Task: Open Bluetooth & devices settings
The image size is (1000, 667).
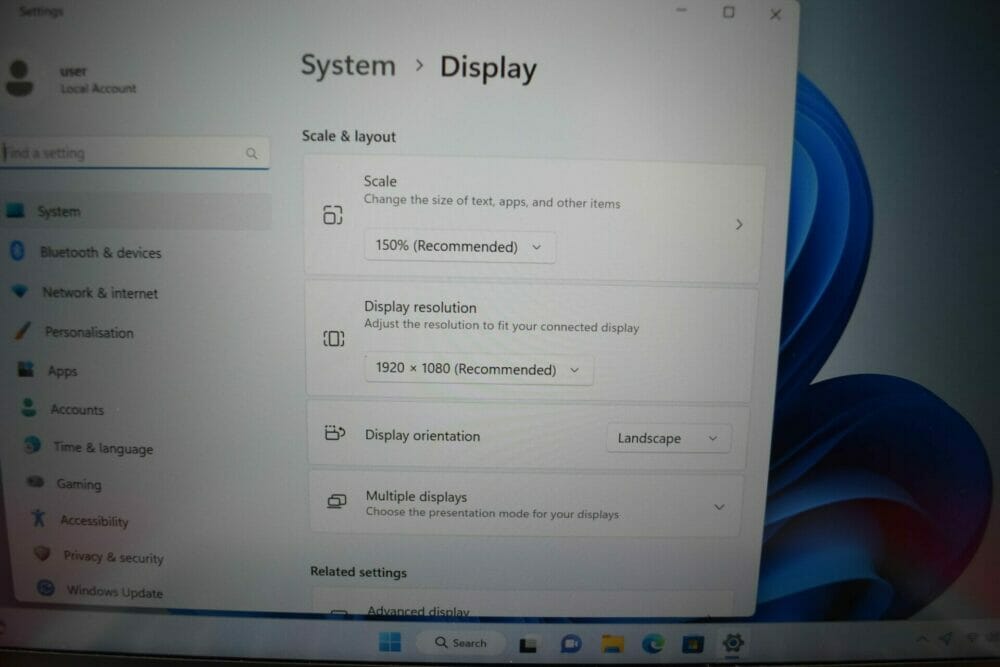Action: [100, 253]
